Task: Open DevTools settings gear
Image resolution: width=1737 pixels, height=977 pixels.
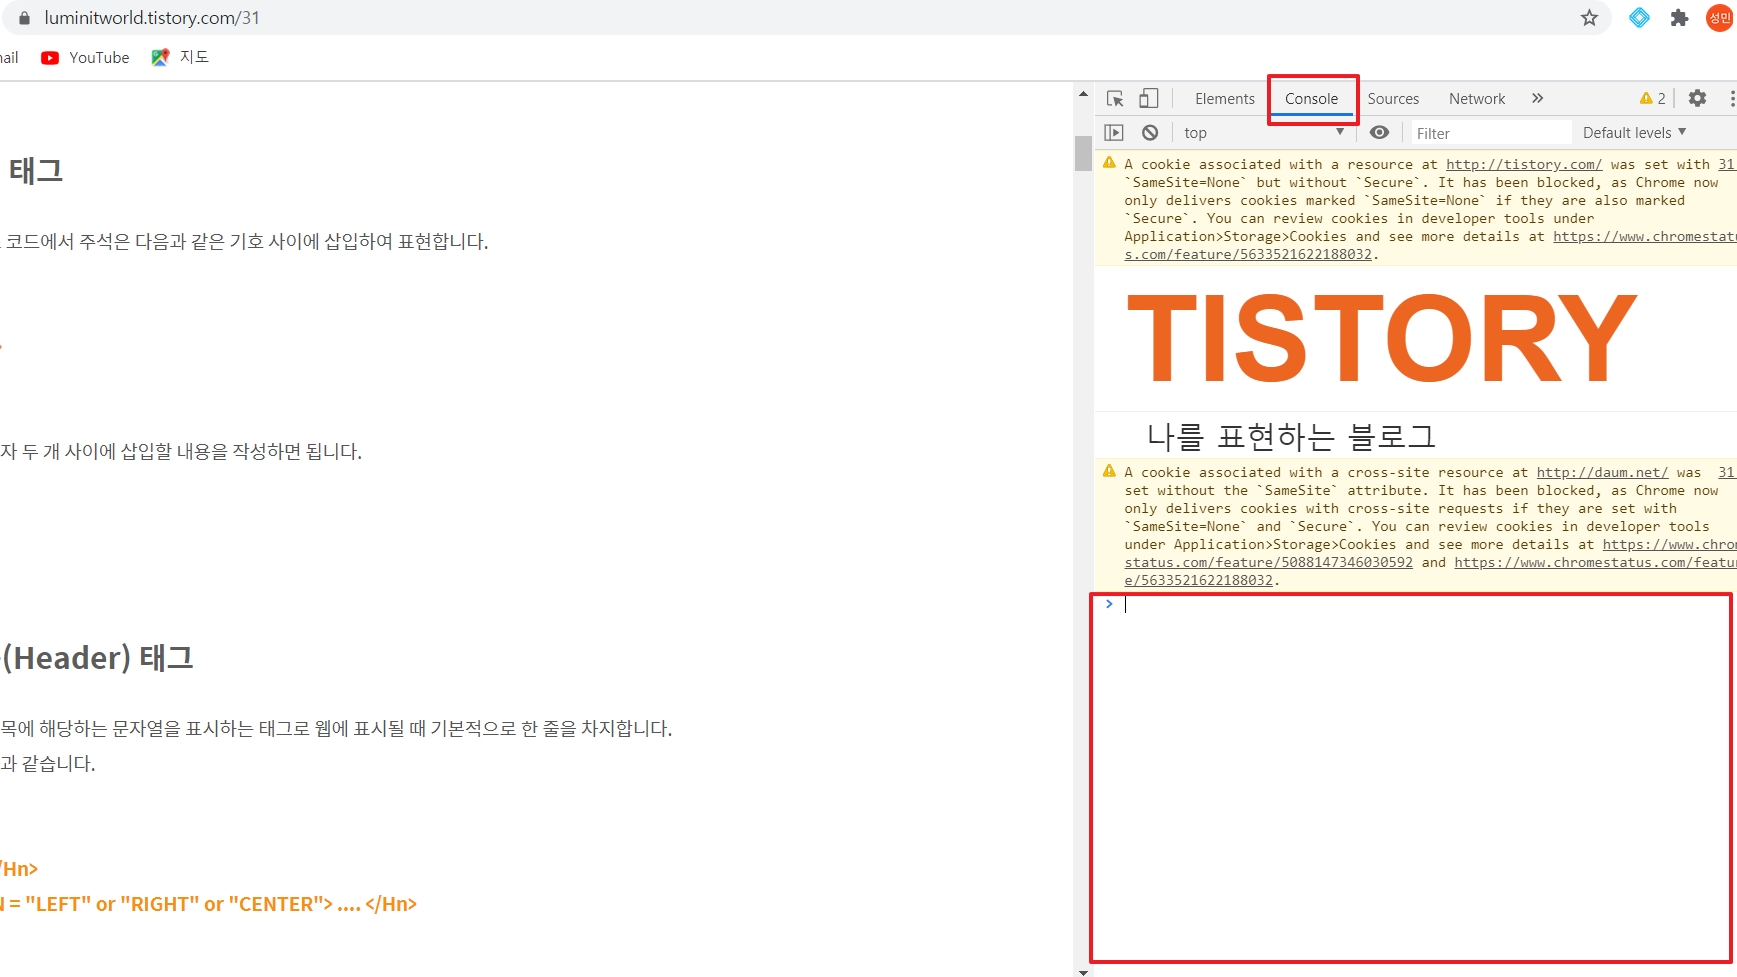Action: pos(1697,98)
